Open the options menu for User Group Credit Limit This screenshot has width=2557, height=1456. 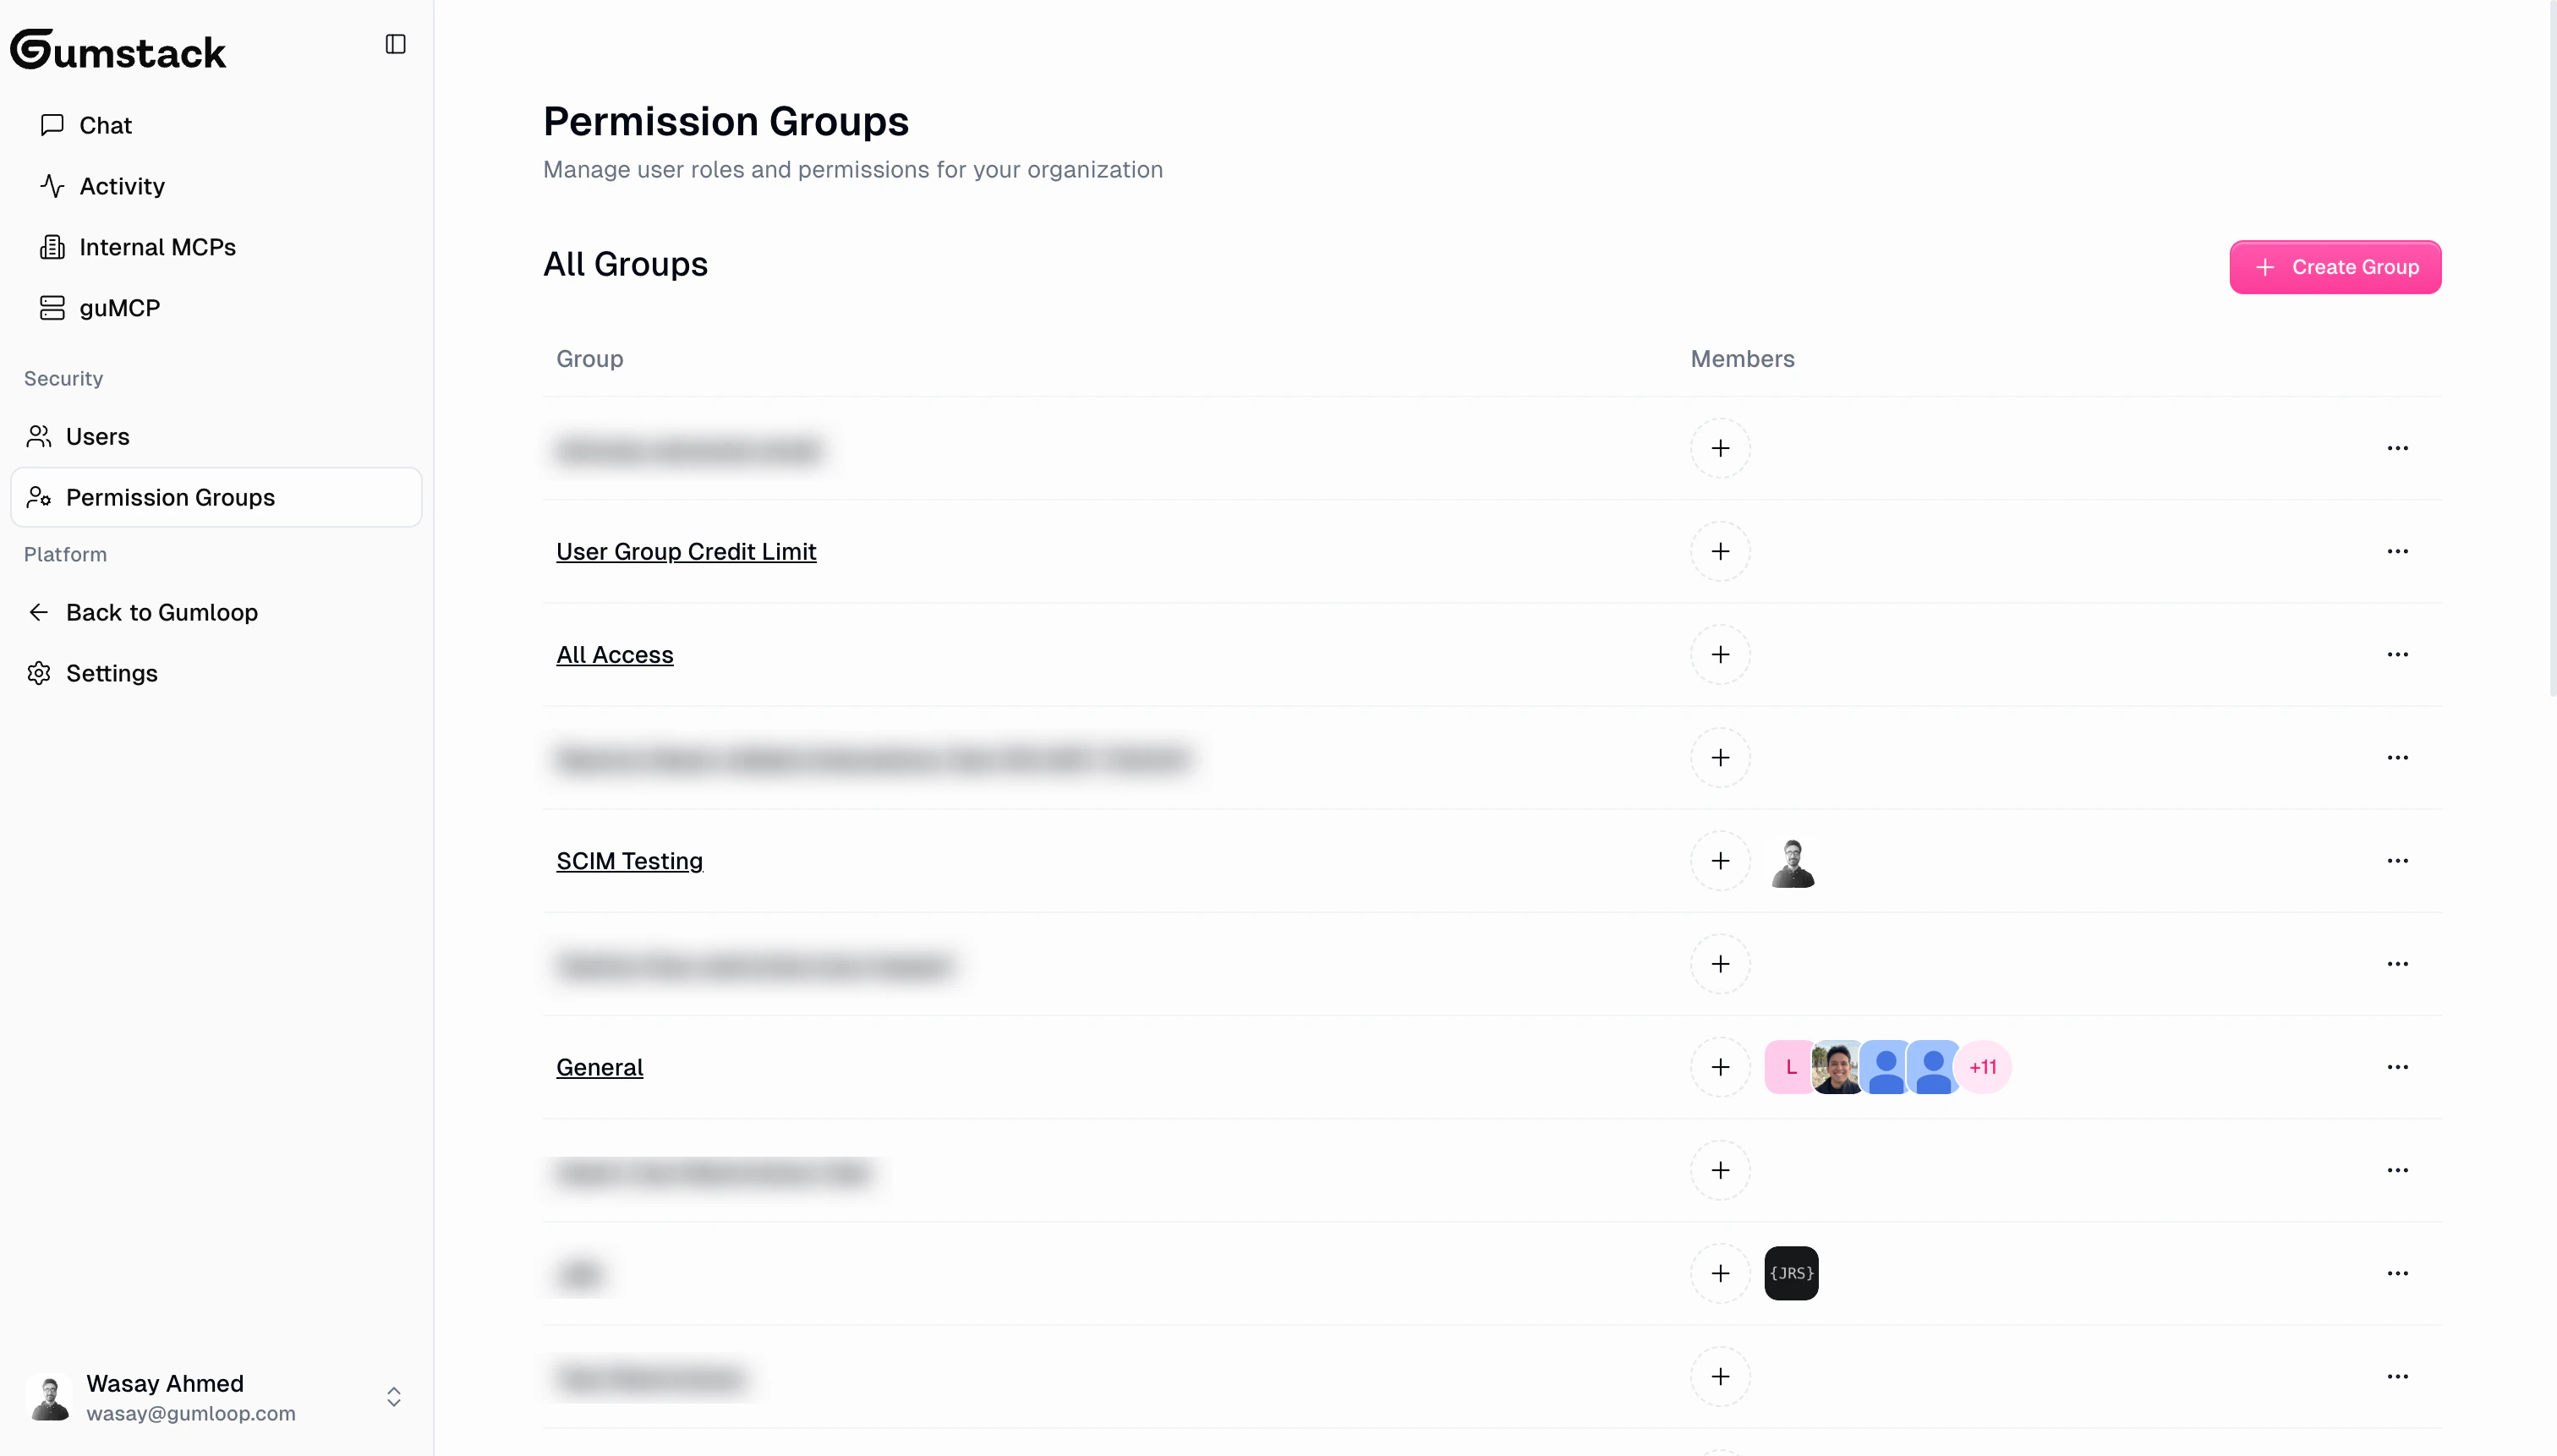coord(2400,551)
